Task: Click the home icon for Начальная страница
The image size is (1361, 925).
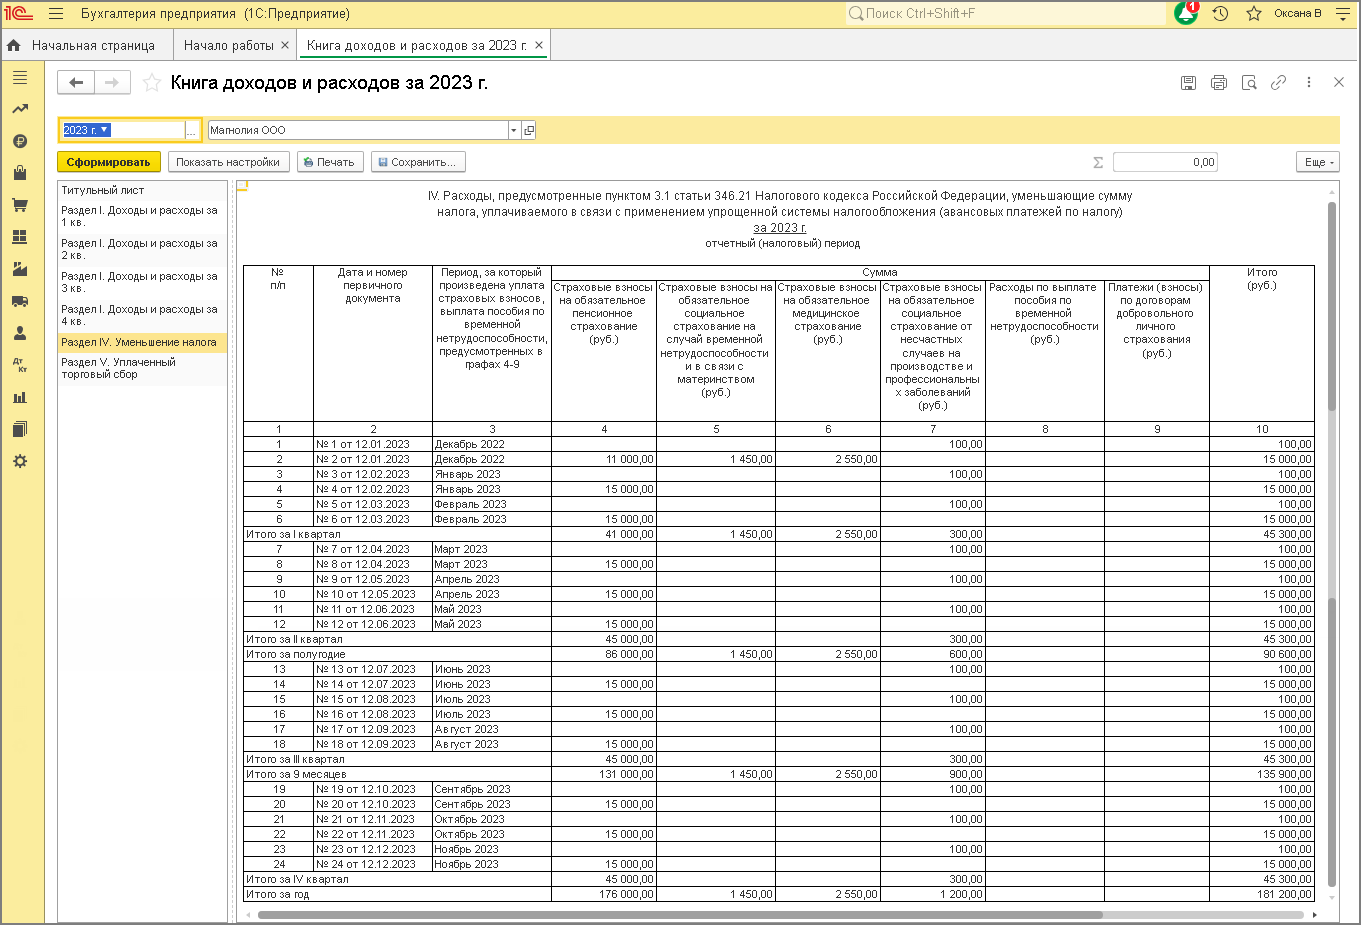Action: point(14,45)
